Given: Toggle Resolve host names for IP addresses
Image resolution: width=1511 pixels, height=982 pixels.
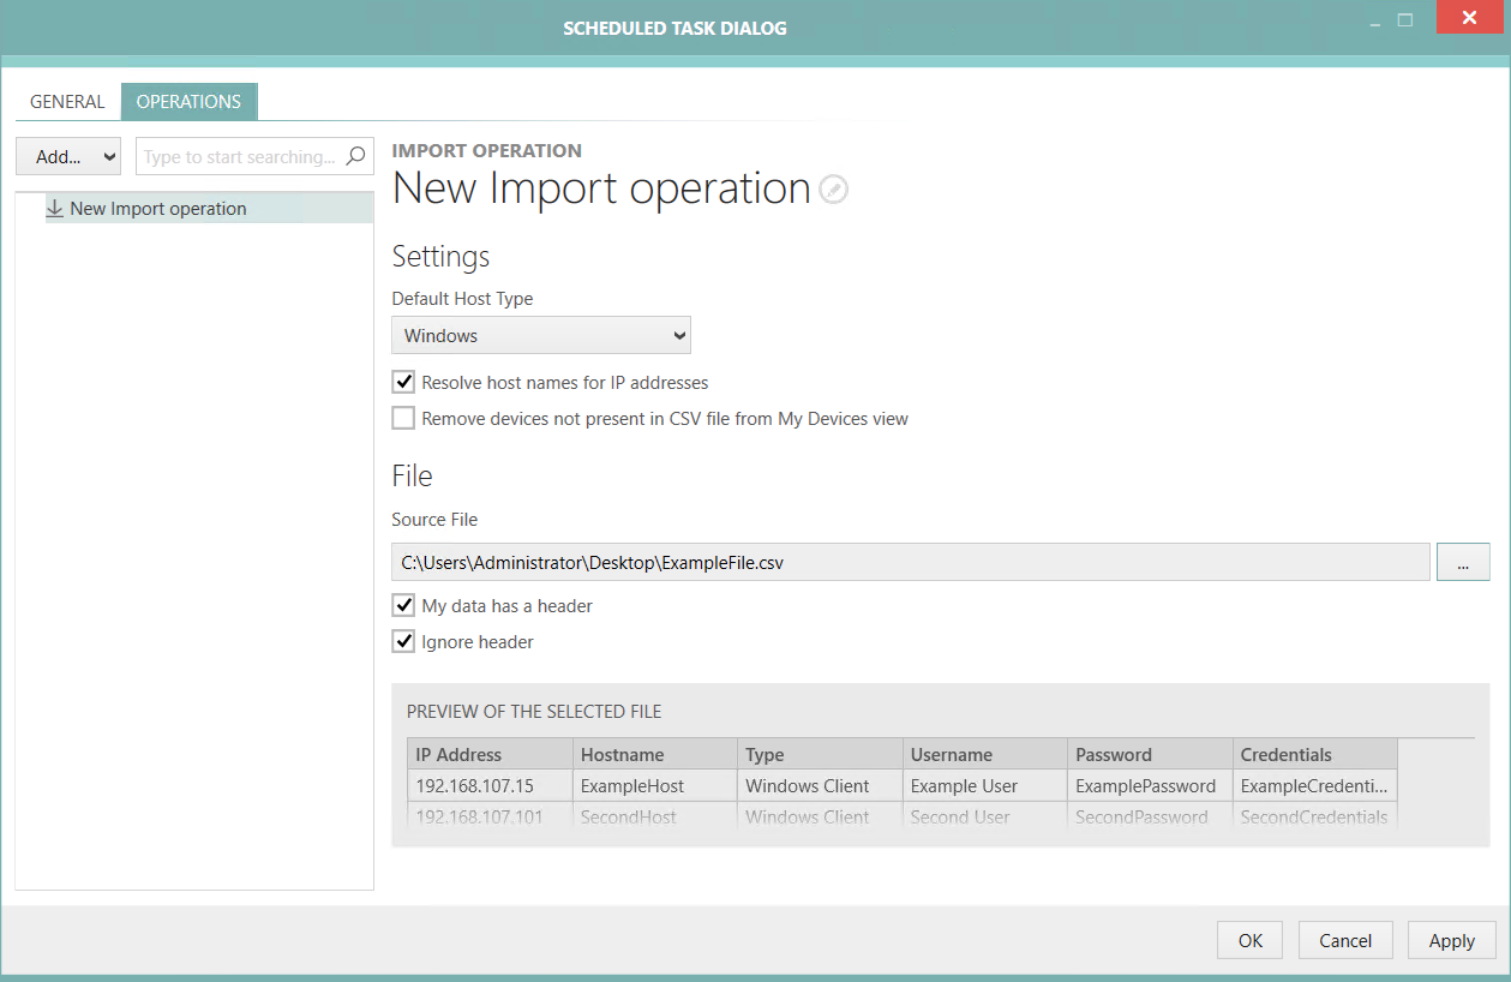Looking at the screenshot, I should tap(404, 382).
